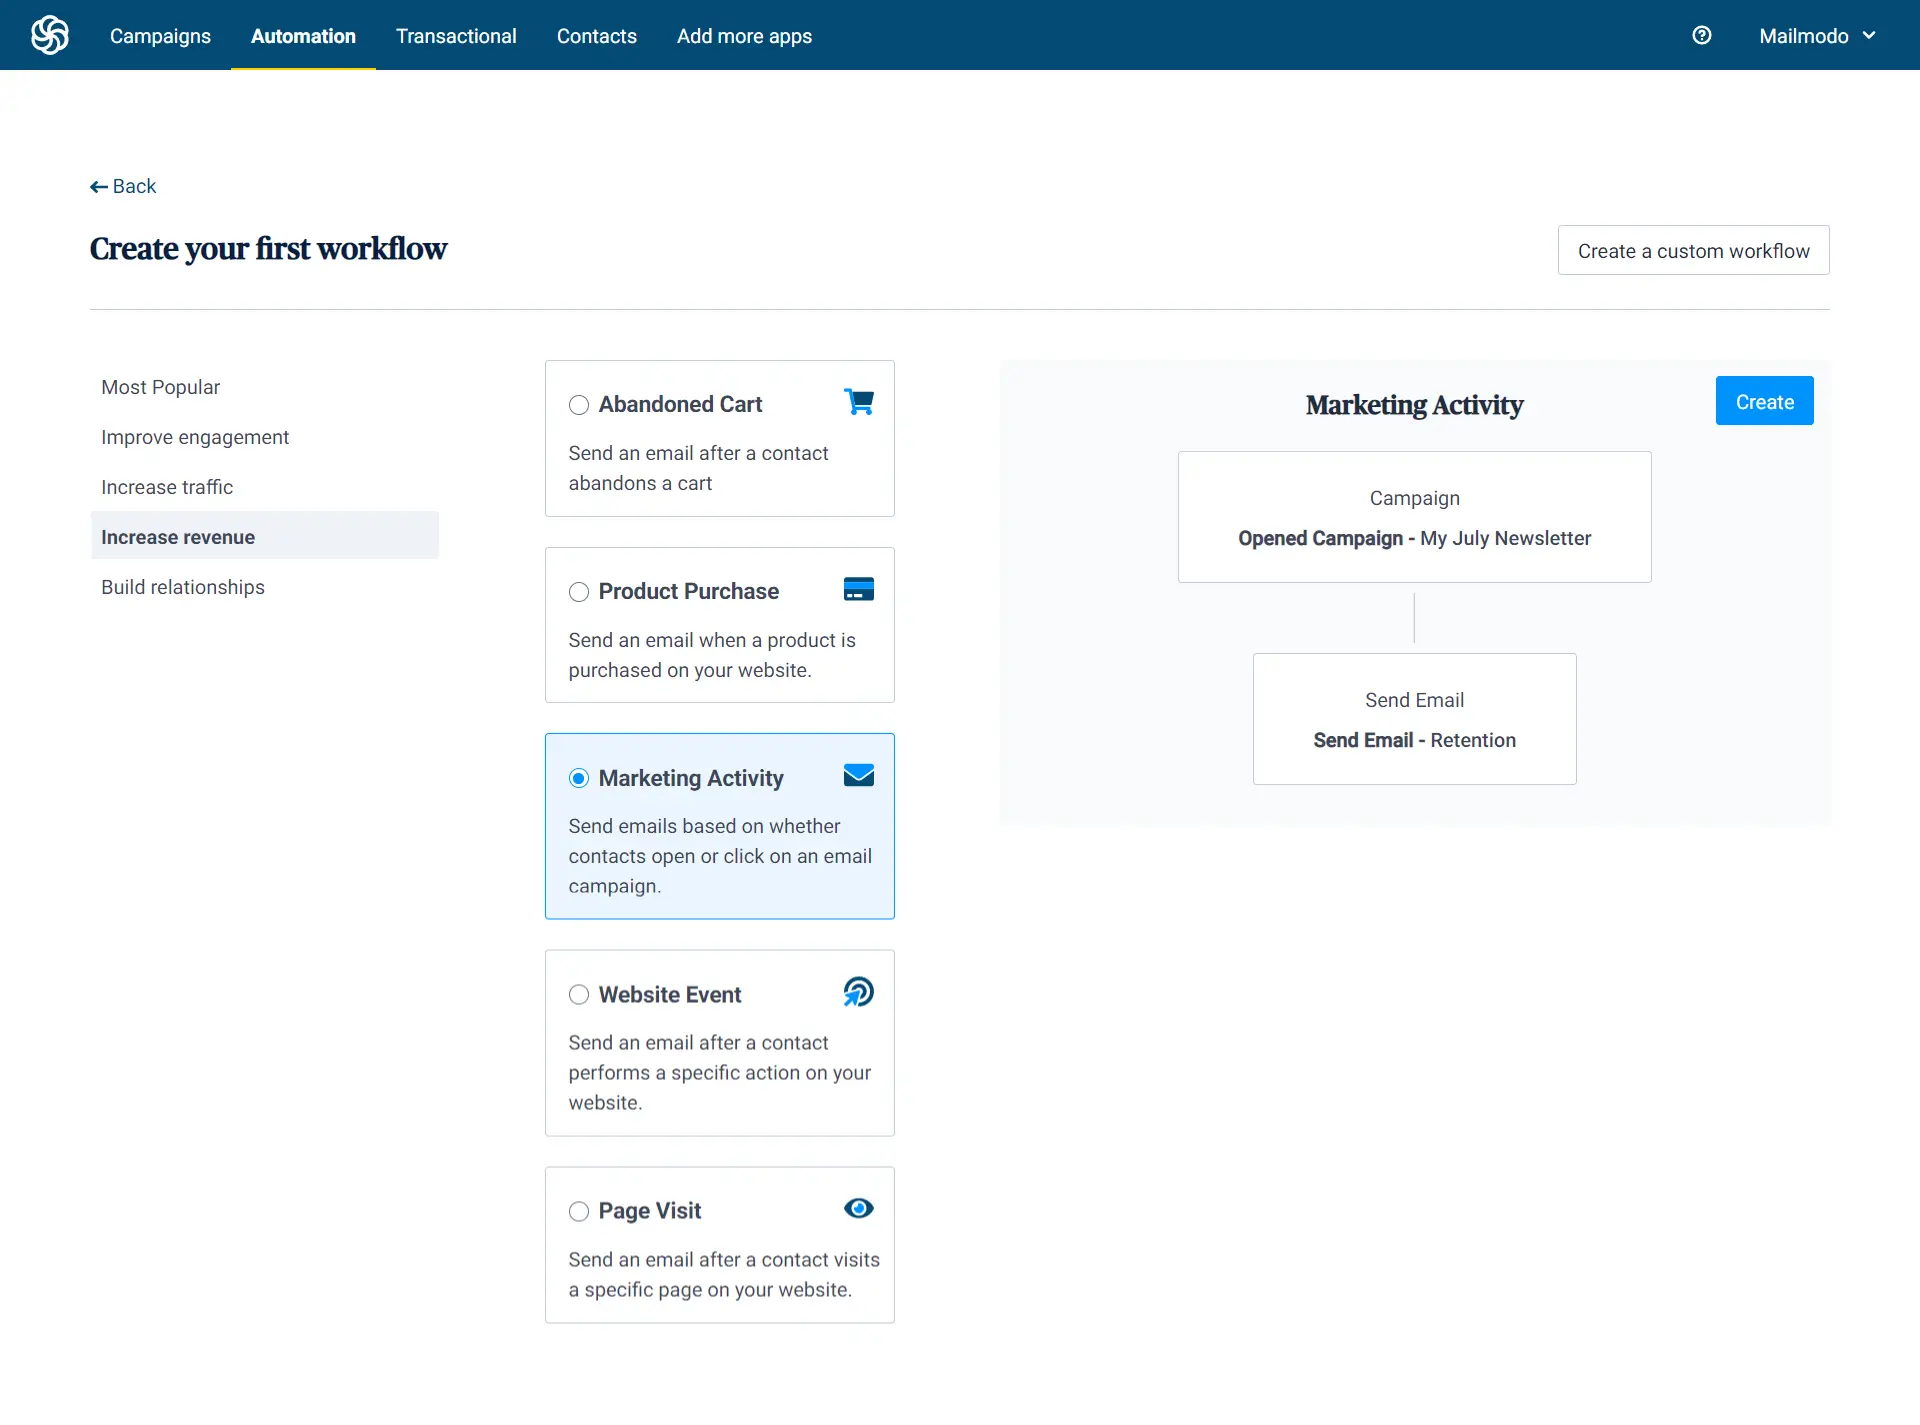Open the Campaigns tab
Image resolution: width=1920 pixels, height=1425 pixels.
160,36
